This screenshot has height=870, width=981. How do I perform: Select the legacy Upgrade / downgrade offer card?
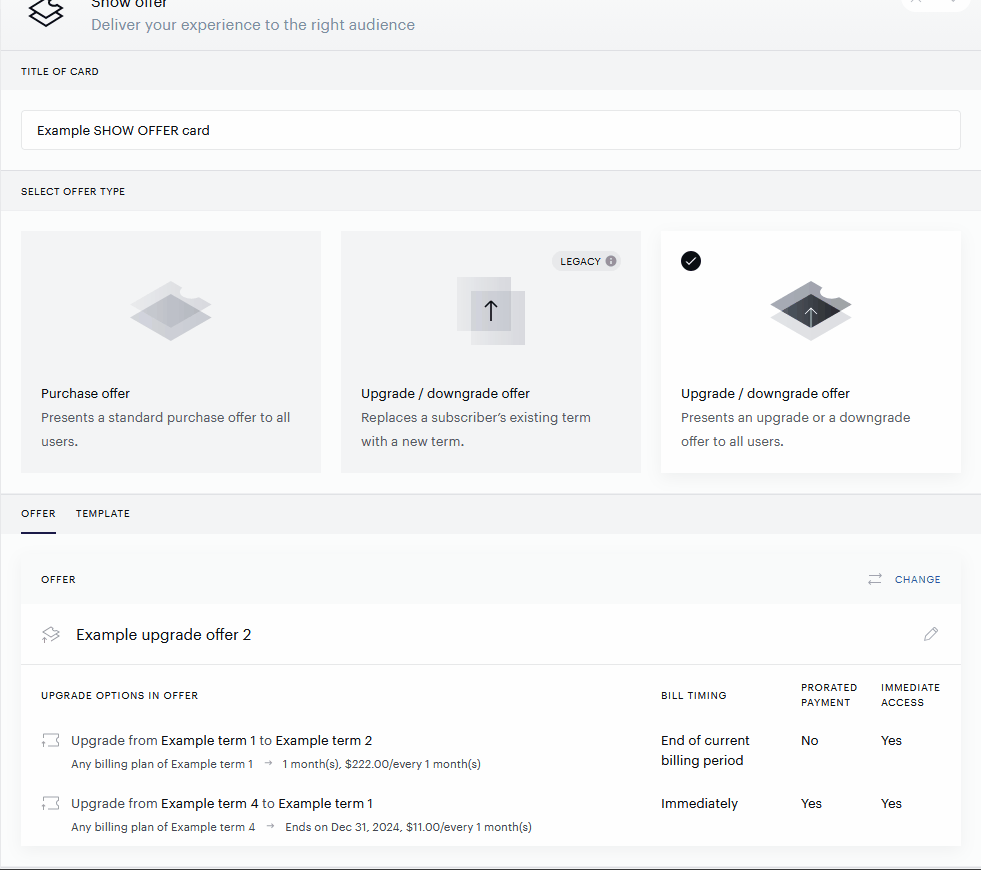click(491, 352)
